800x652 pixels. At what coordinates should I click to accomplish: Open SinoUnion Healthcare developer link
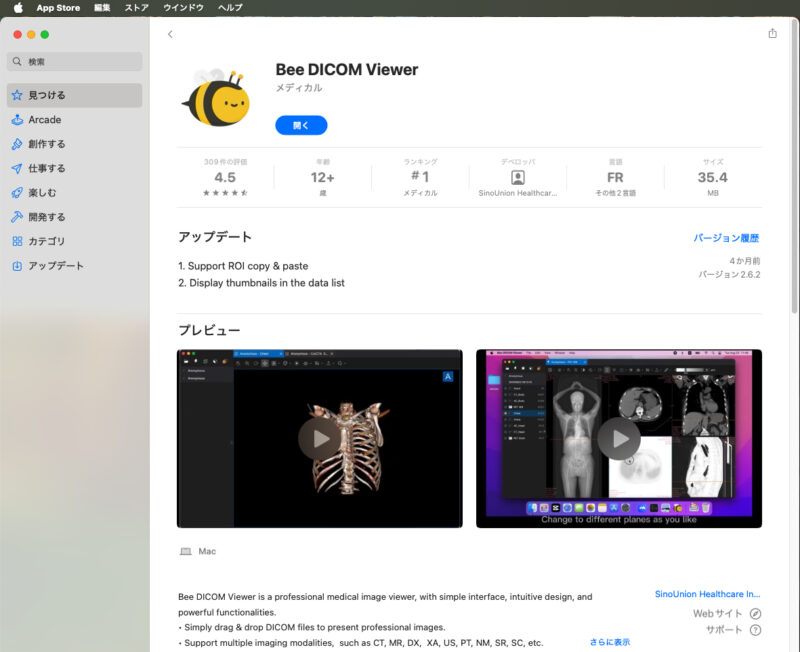point(707,594)
